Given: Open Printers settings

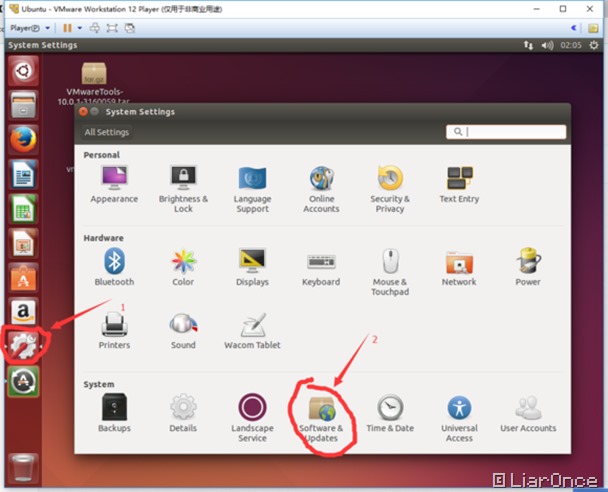Looking at the screenshot, I should point(114,331).
